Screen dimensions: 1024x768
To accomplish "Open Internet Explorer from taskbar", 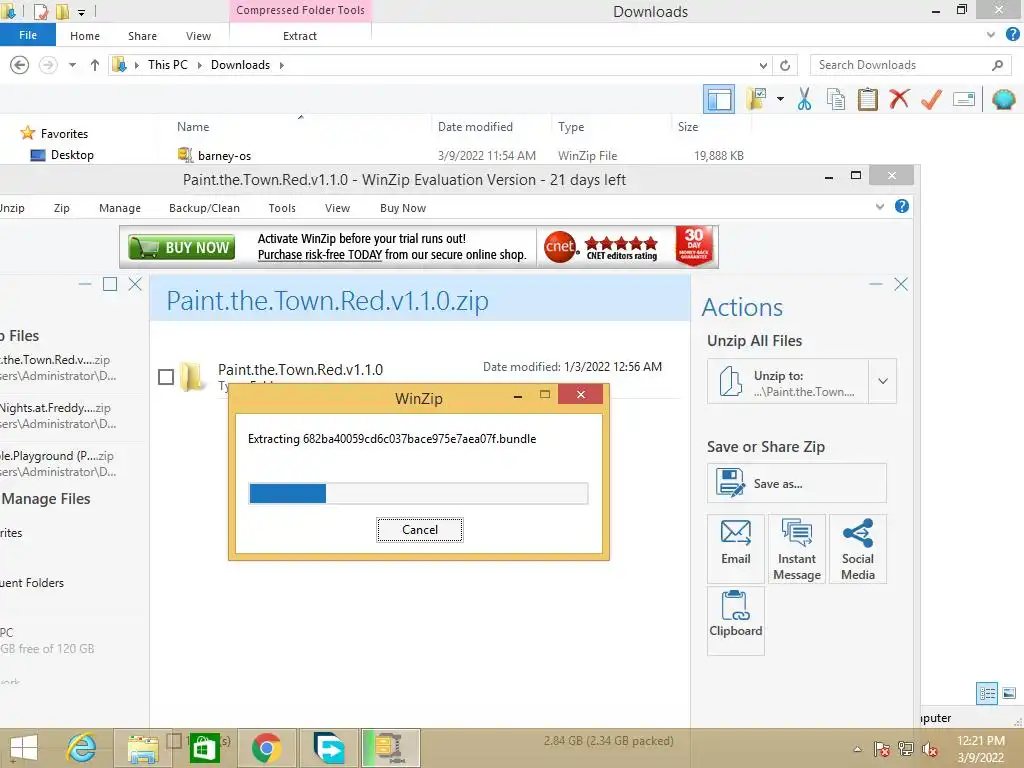I will pos(81,748).
